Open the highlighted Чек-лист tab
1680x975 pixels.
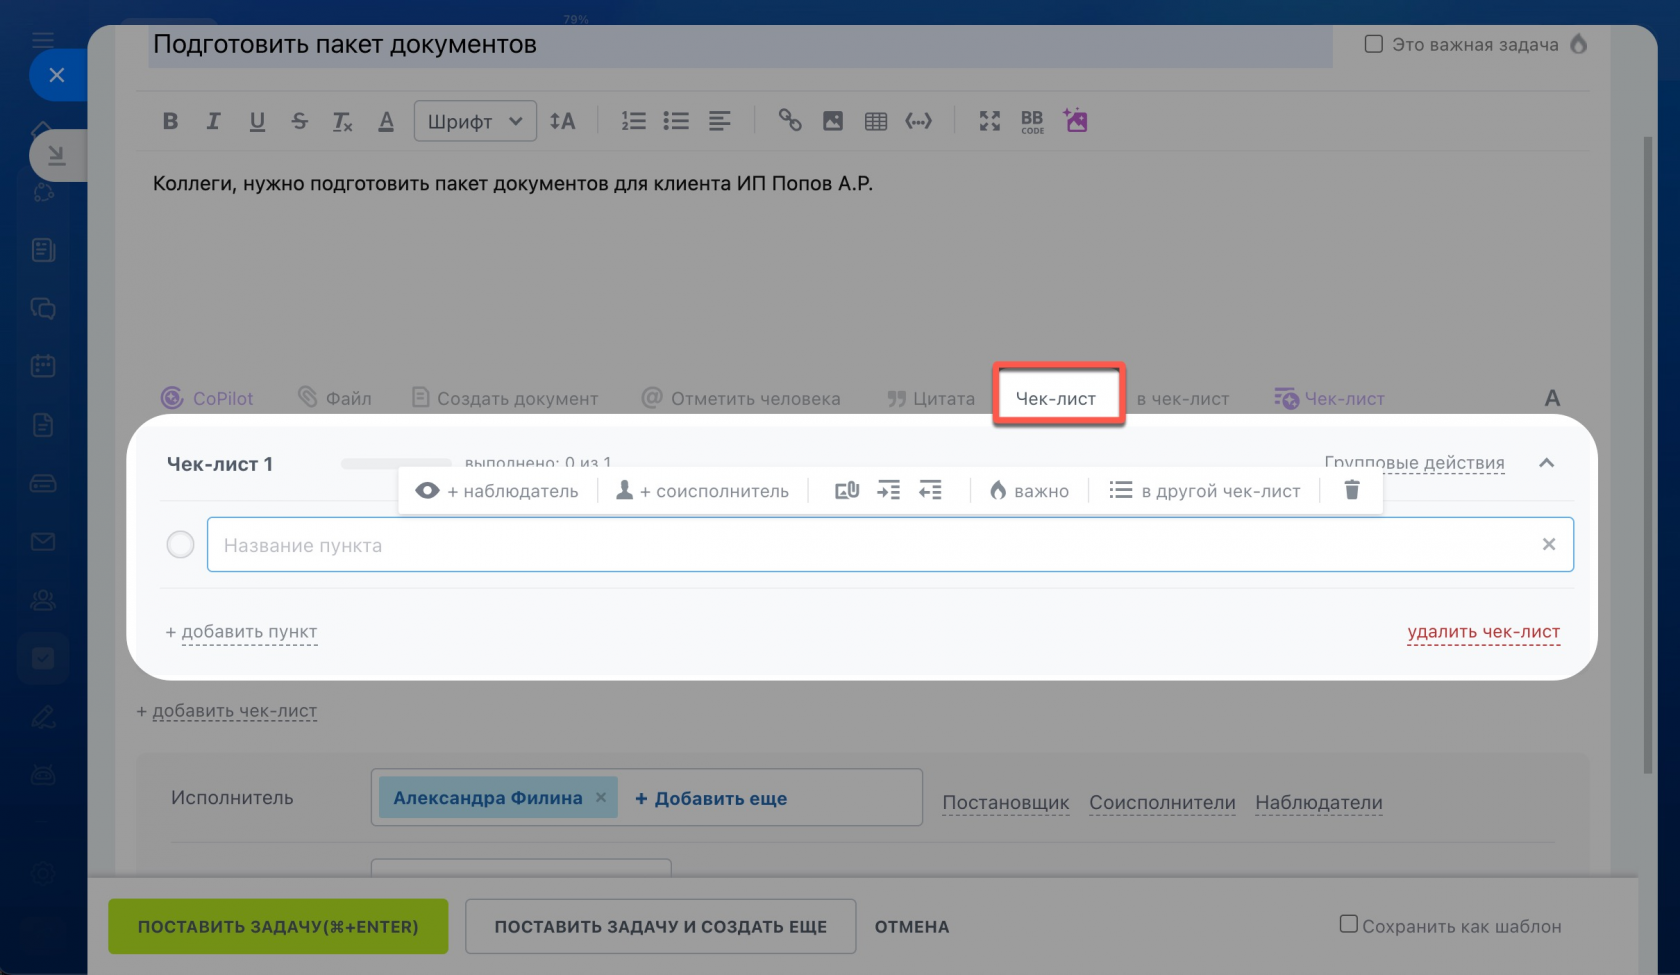1056,398
